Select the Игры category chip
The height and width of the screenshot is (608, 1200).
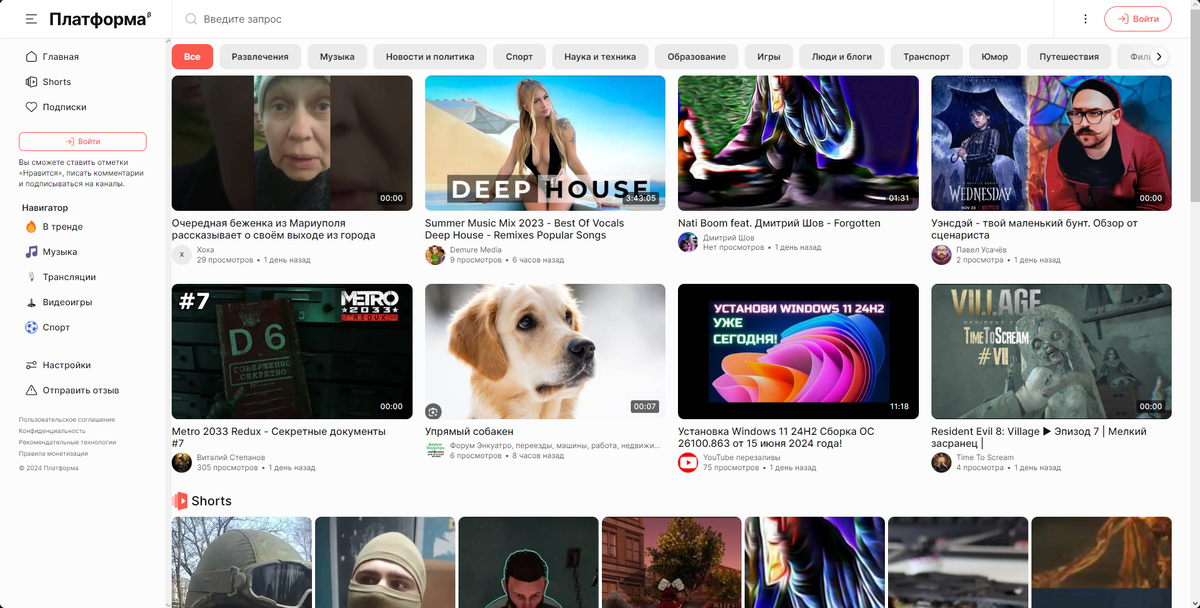pyautogui.click(x=769, y=57)
